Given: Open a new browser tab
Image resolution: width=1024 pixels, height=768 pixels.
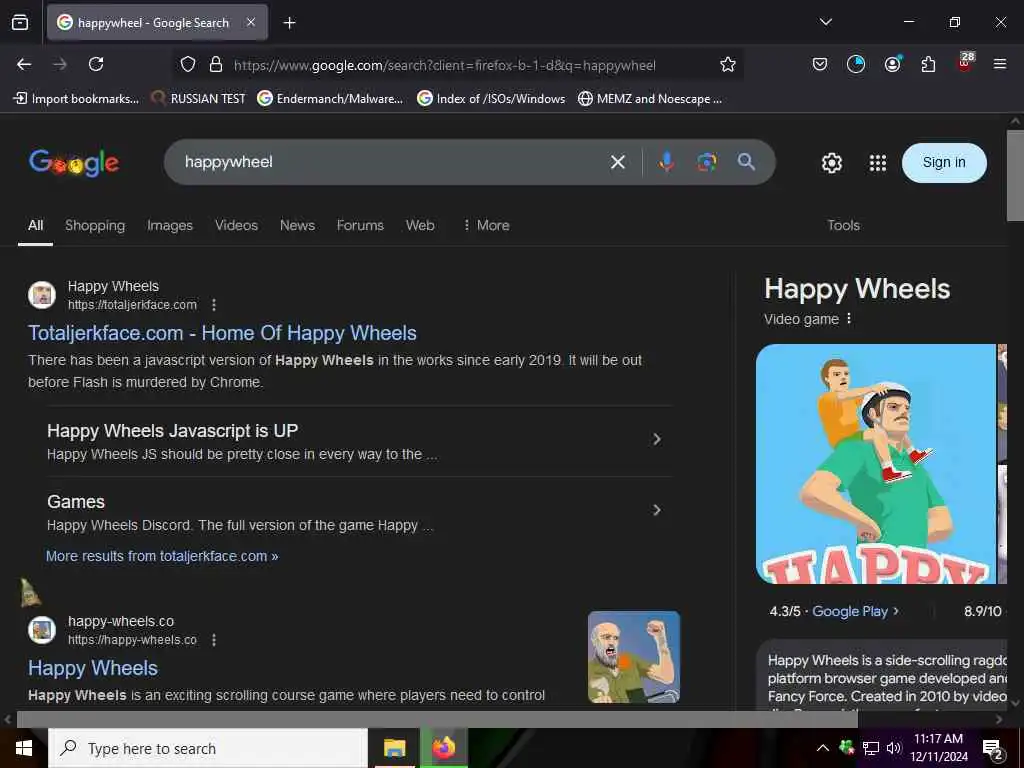Looking at the screenshot, I should tap(289, 23).
